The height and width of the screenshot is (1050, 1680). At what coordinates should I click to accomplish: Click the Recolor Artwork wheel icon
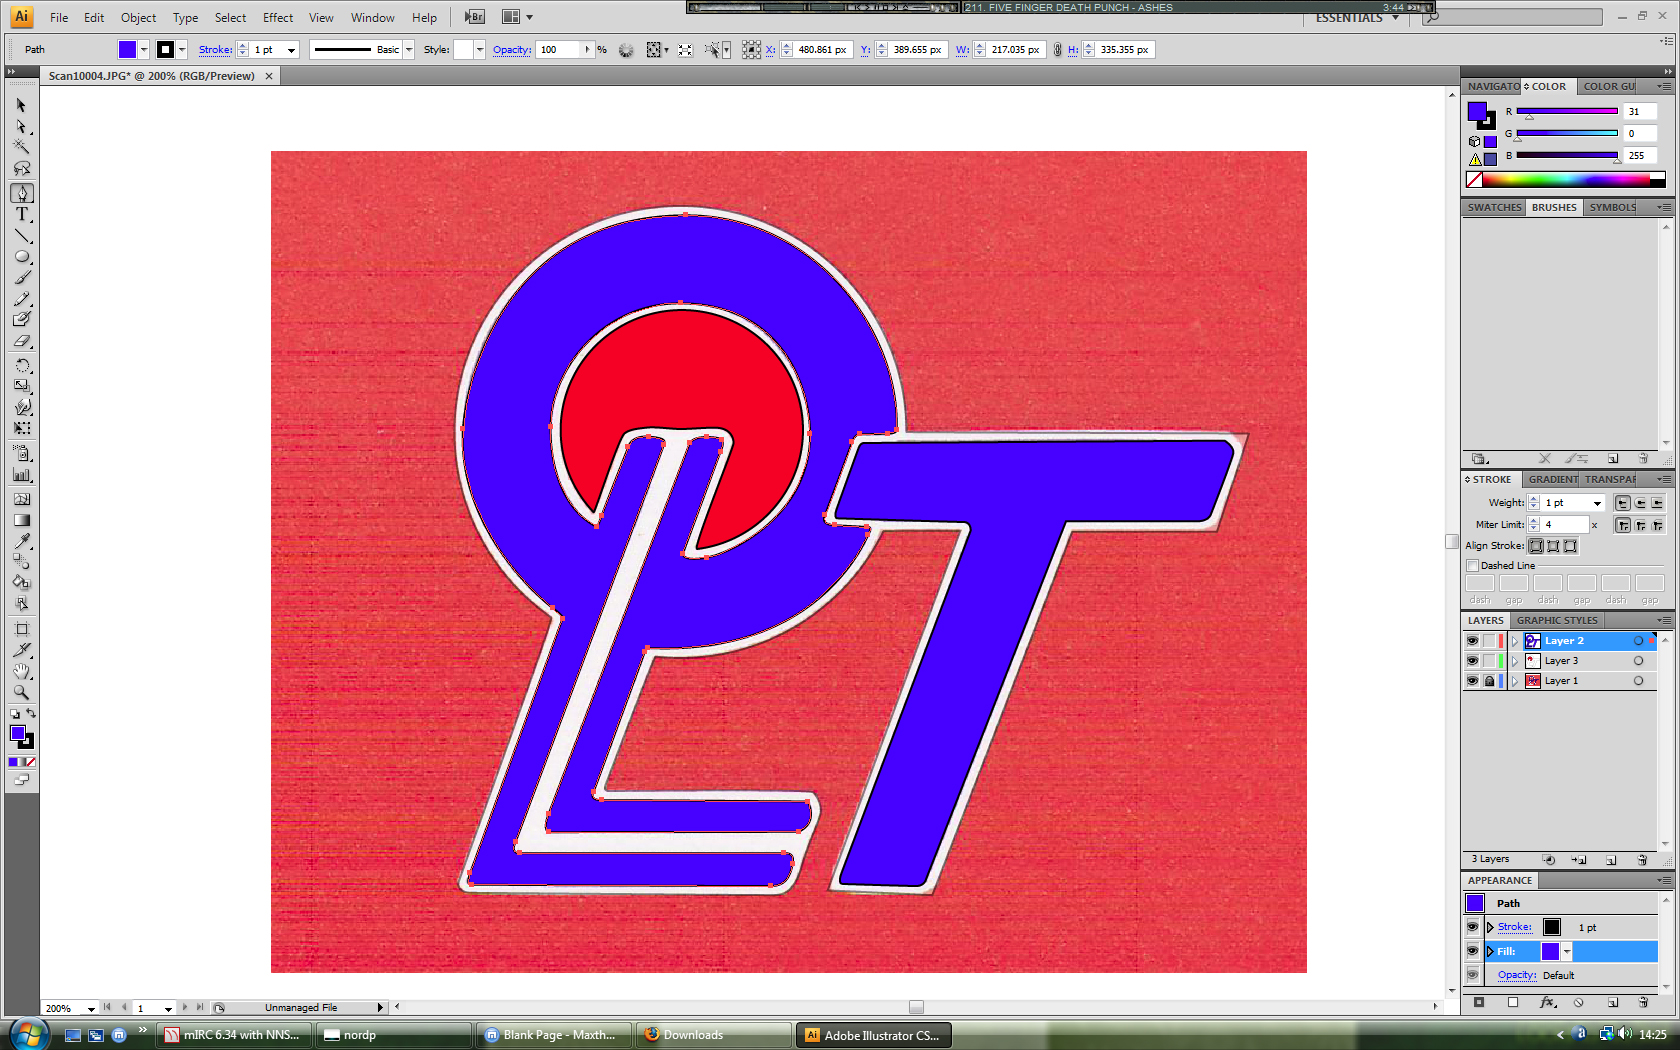point(626,50)
